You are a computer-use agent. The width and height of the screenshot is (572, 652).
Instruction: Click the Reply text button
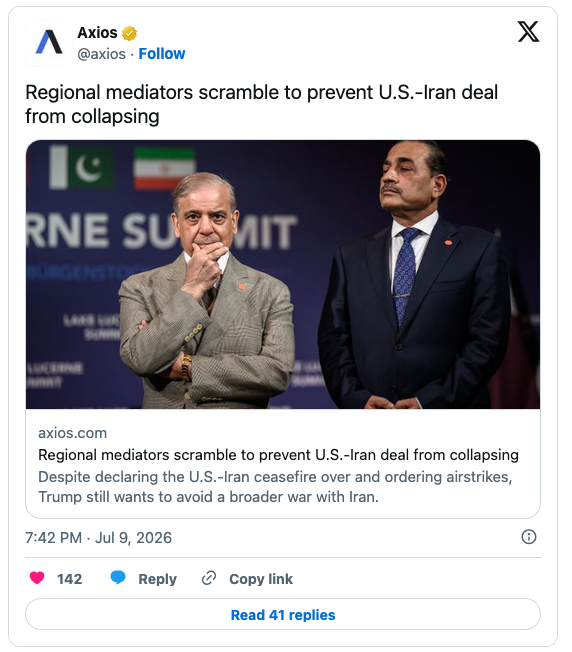[x=157, y=579]
